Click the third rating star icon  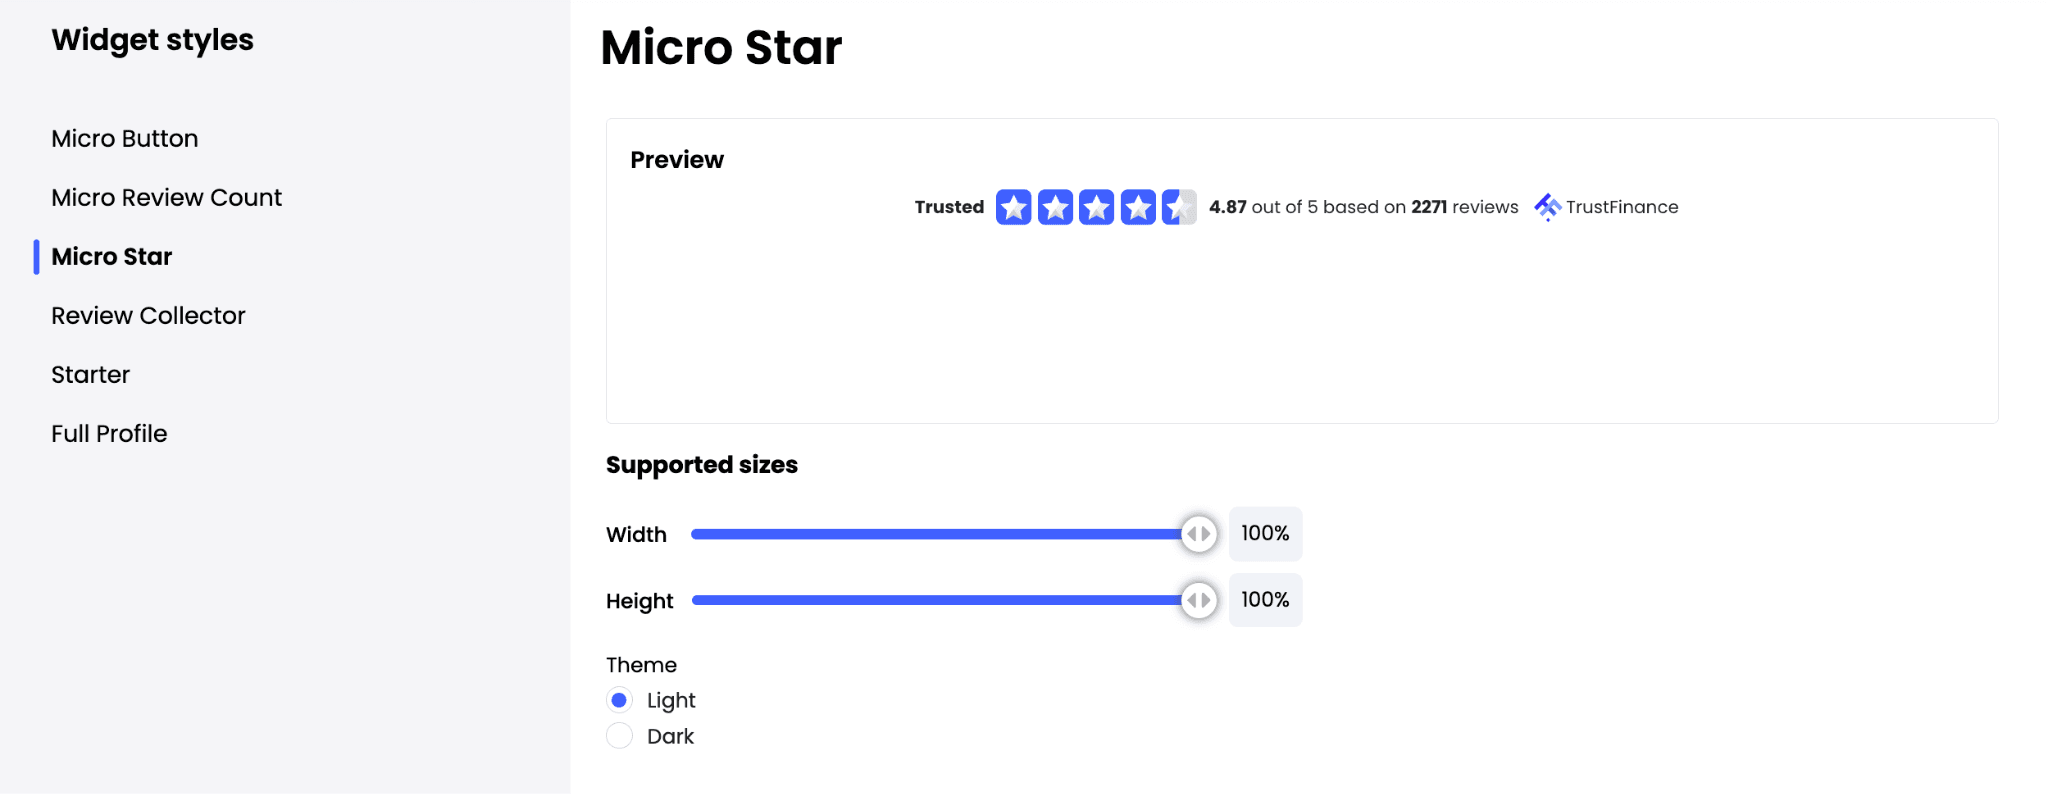pos(1096,207)
